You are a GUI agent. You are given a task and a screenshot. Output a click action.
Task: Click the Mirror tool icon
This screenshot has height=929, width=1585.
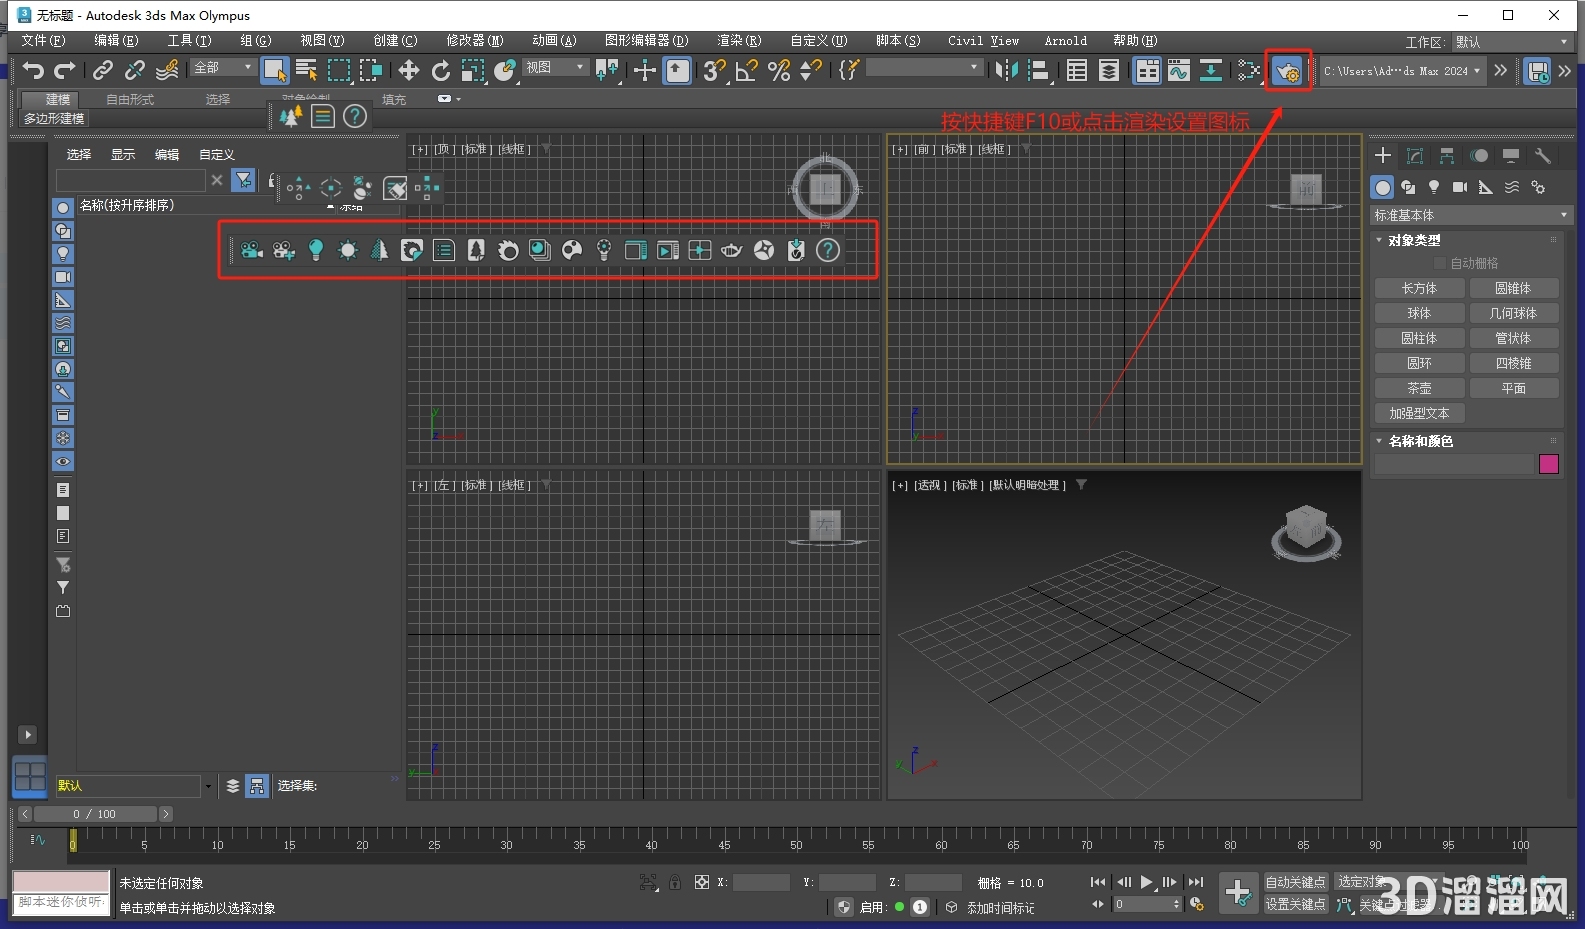tap(1006, 70)
